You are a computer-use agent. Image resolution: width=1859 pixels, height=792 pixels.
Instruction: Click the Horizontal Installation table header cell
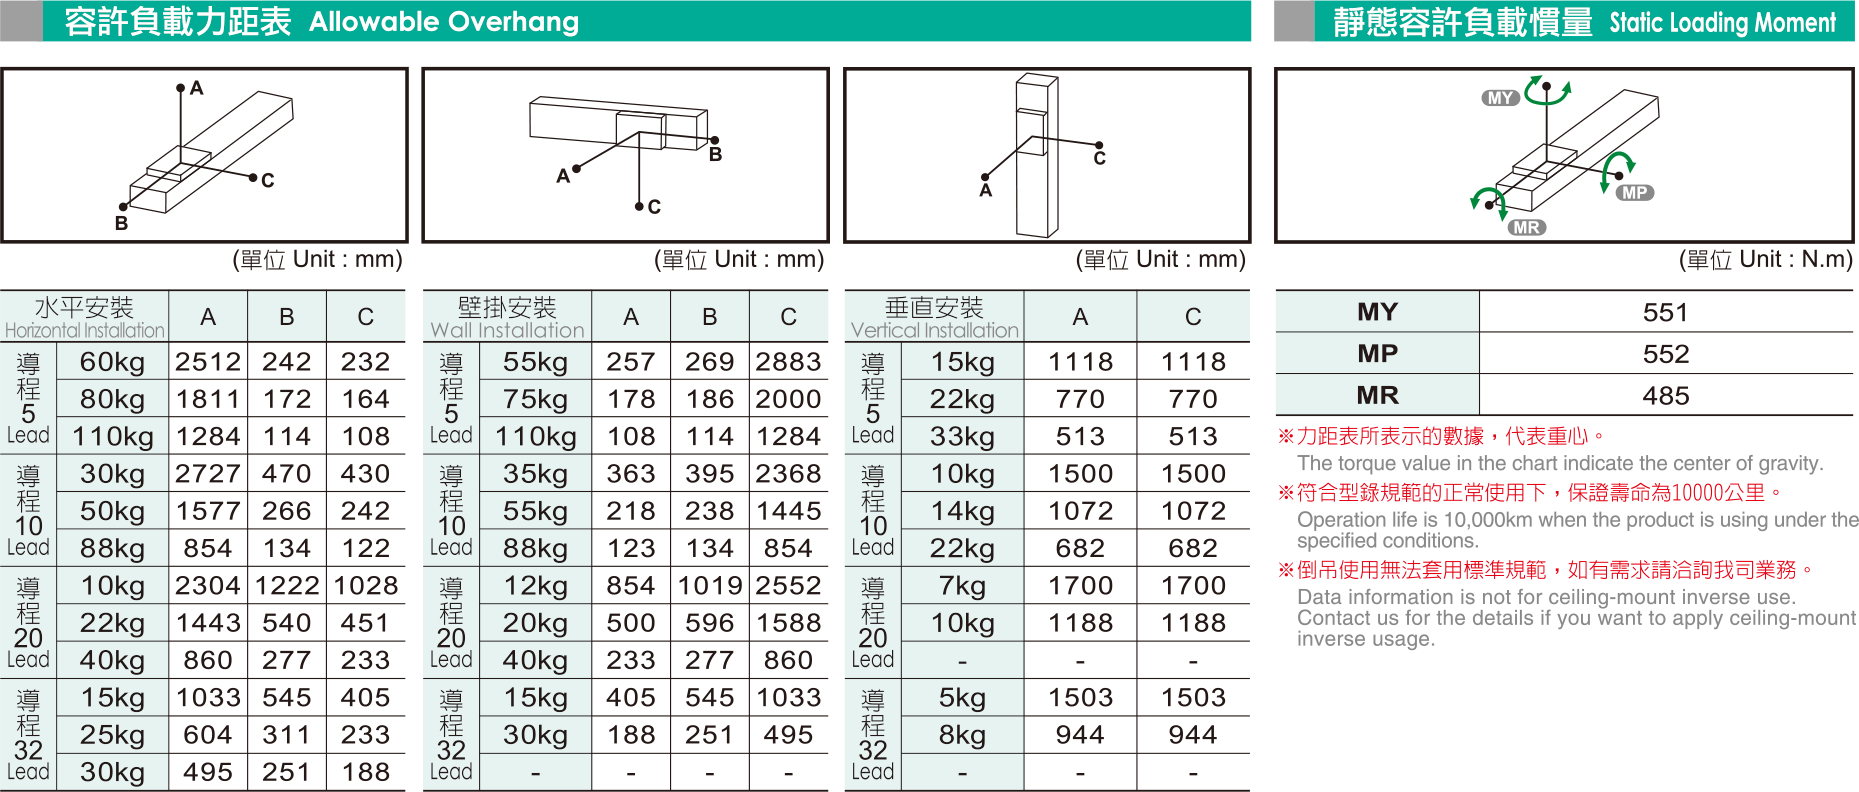click(x=84, y=317)
